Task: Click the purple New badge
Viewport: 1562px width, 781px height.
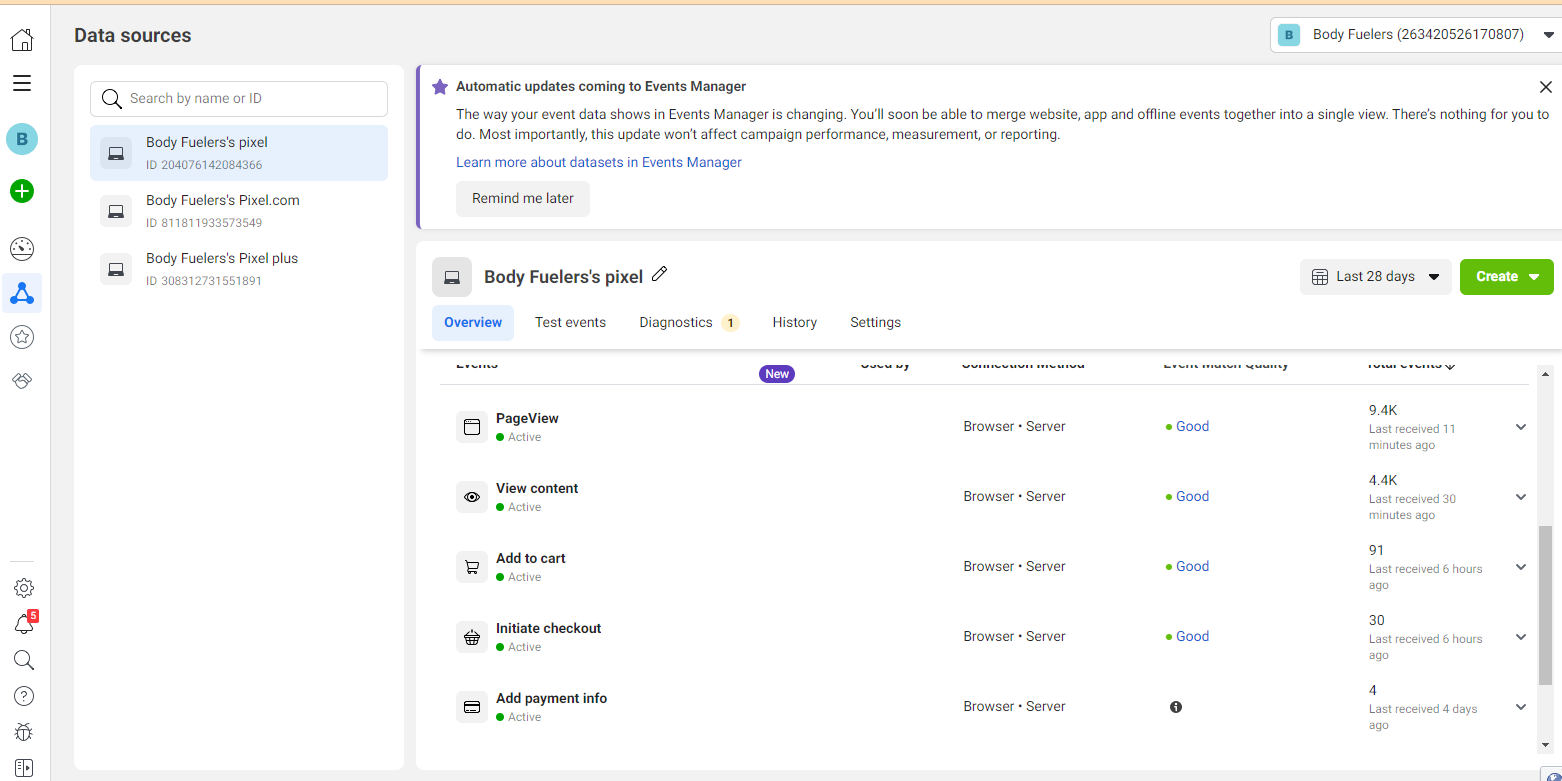Action: (777, 374)
